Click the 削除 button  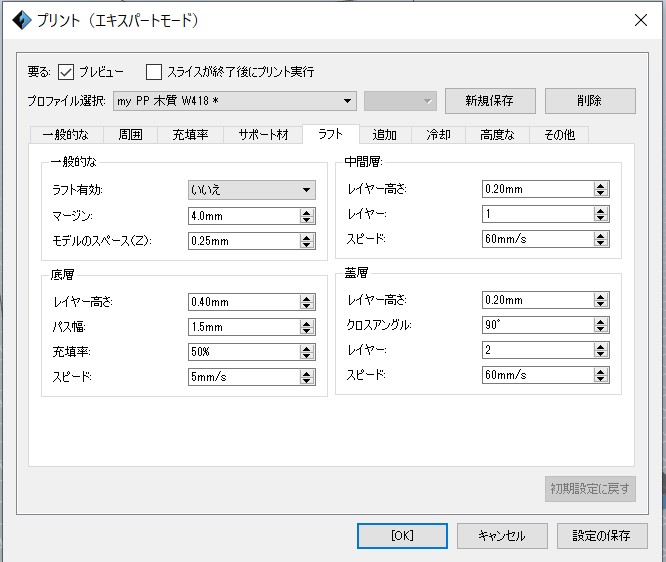point(590,101)
